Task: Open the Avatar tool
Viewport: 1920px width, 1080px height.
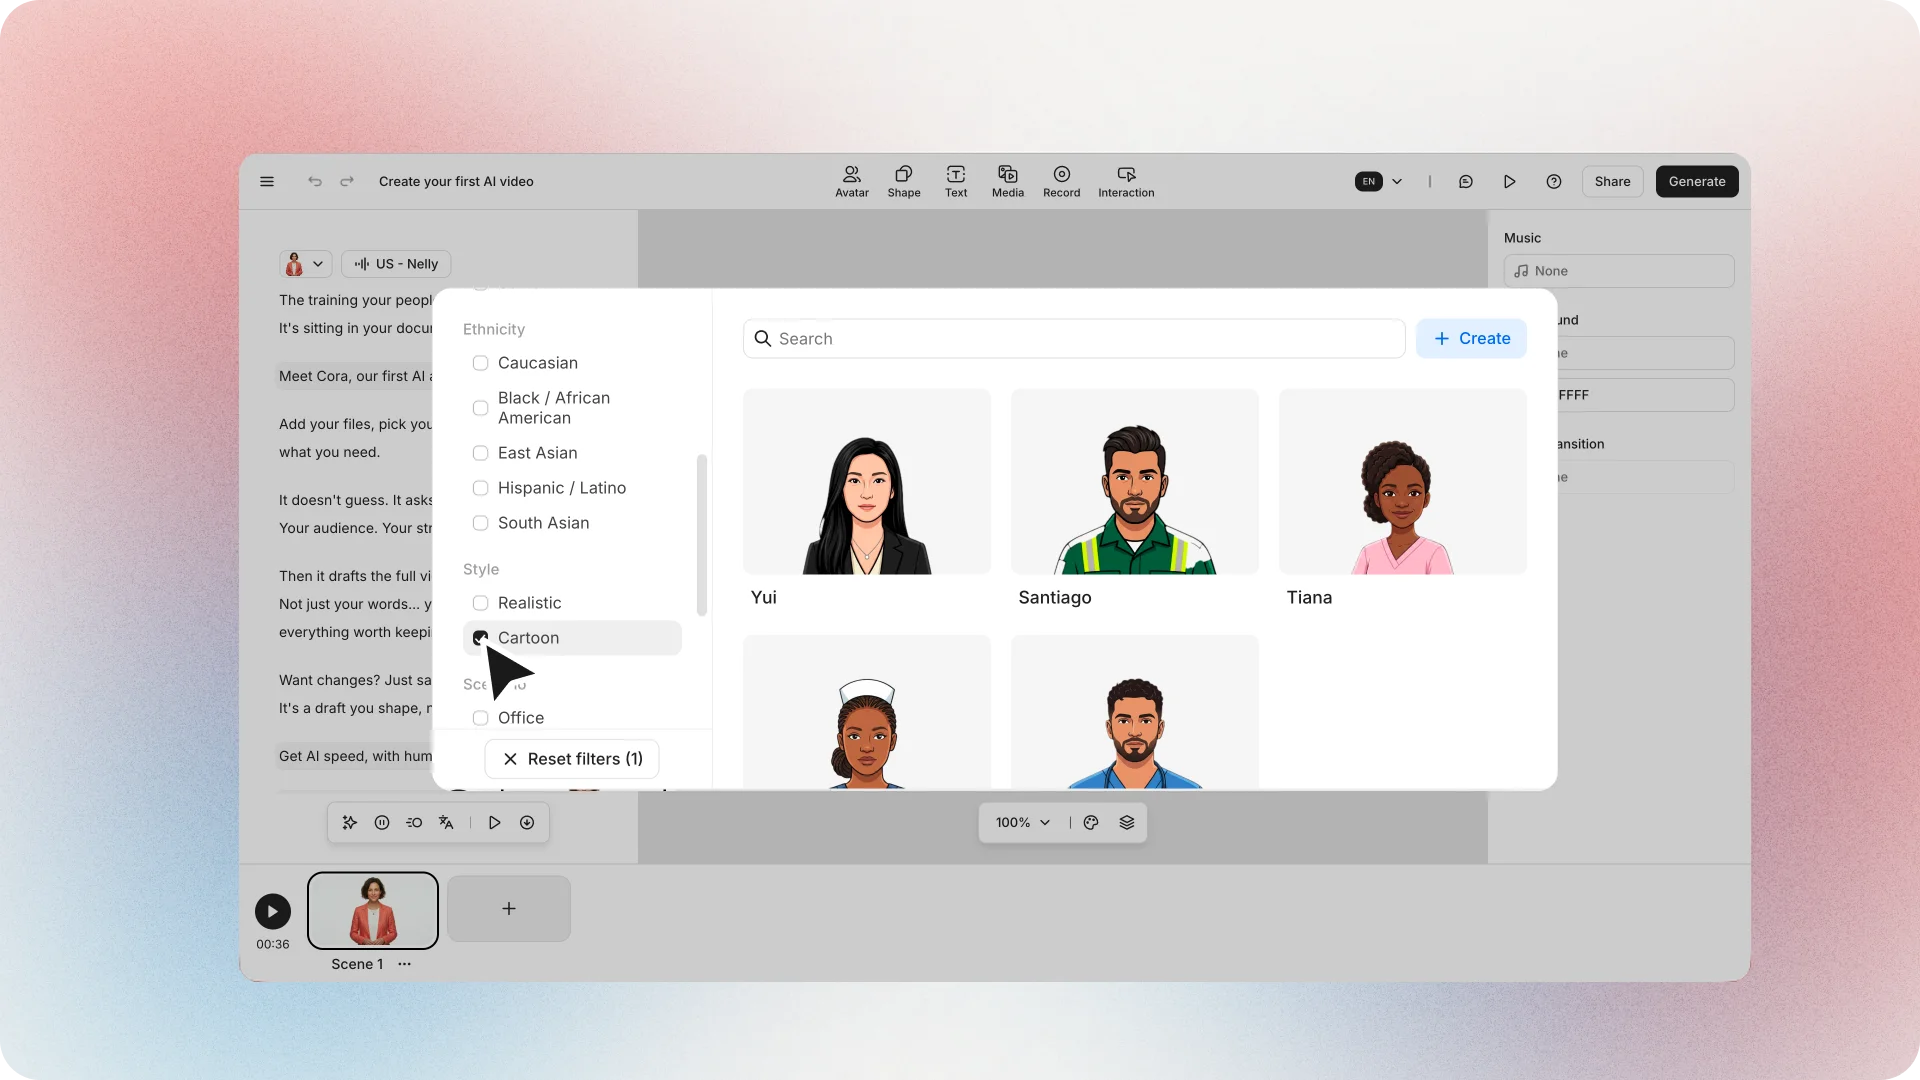Action: (x=852, y=182)
